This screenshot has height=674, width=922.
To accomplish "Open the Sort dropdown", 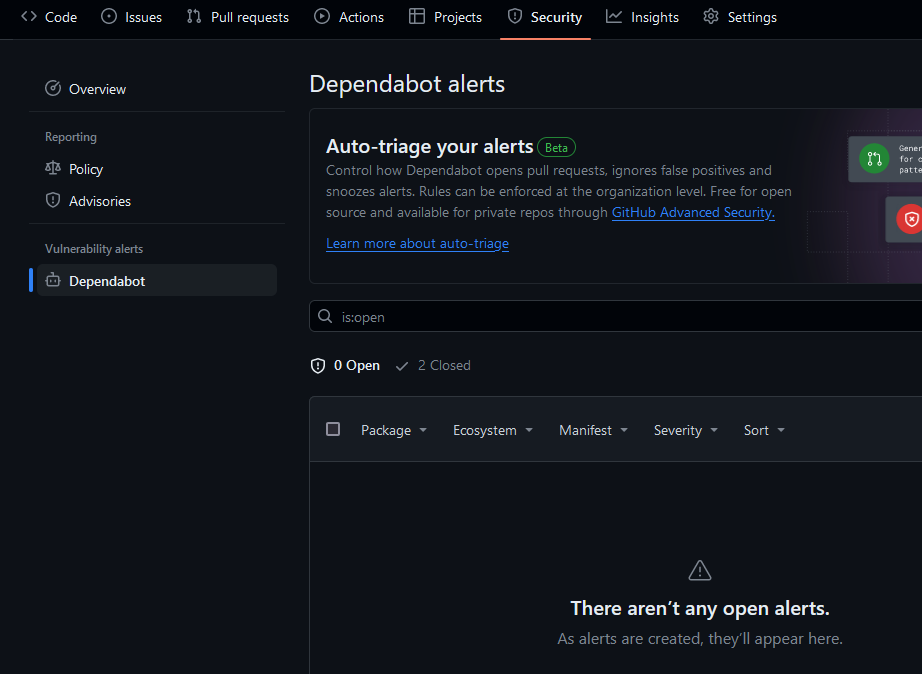I will click(x=764, y=430).
